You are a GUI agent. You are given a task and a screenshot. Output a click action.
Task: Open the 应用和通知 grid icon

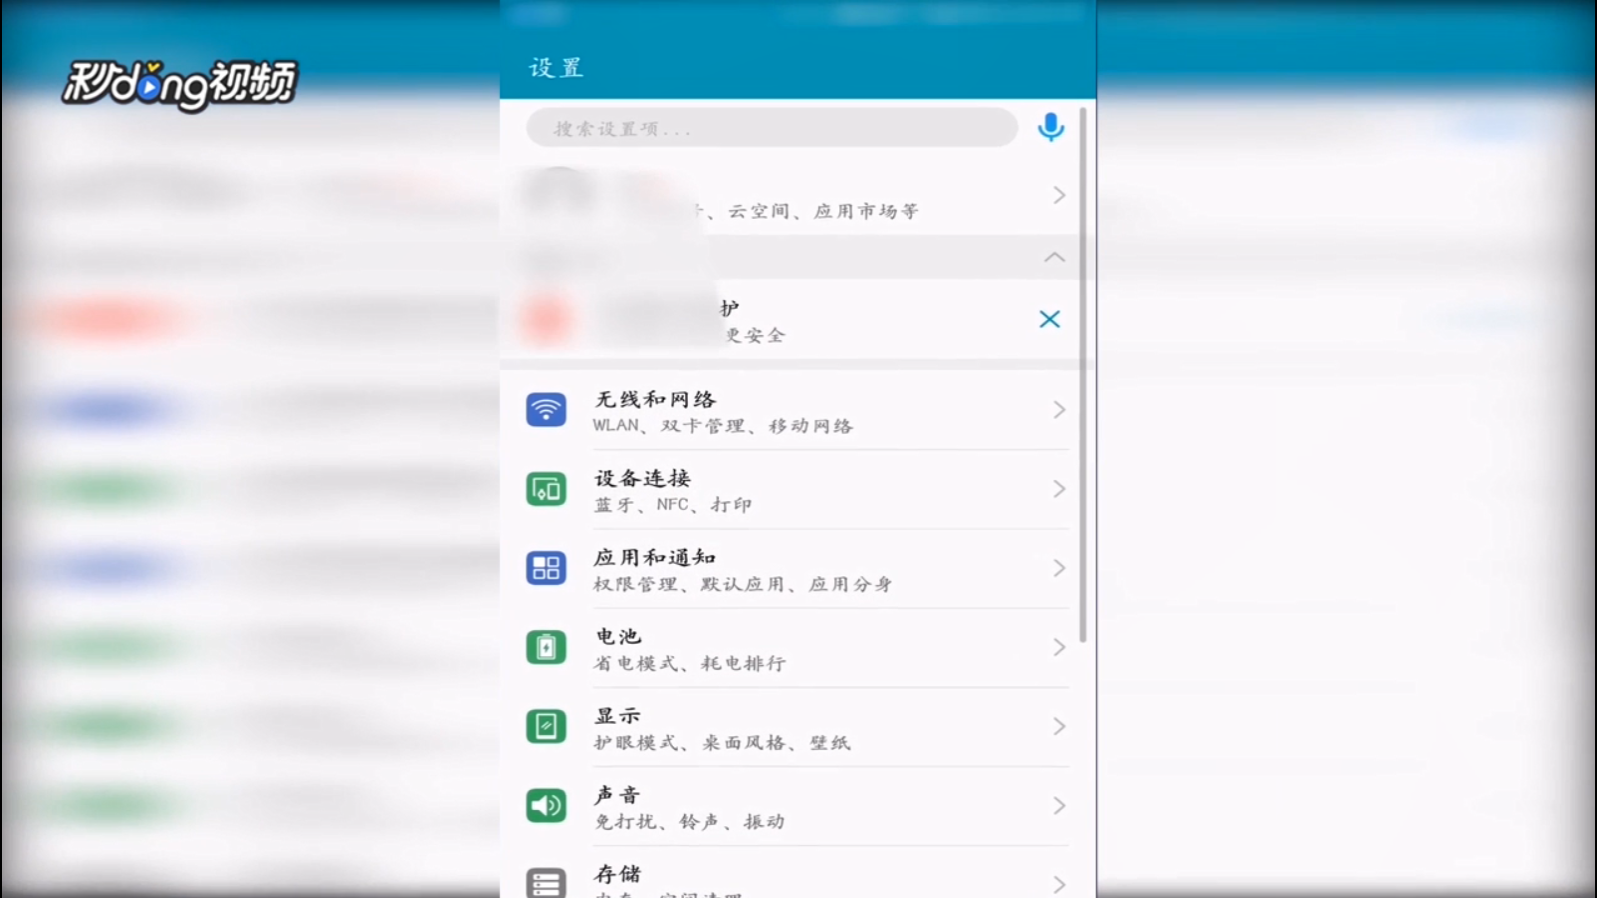click(x=546, y=568)
